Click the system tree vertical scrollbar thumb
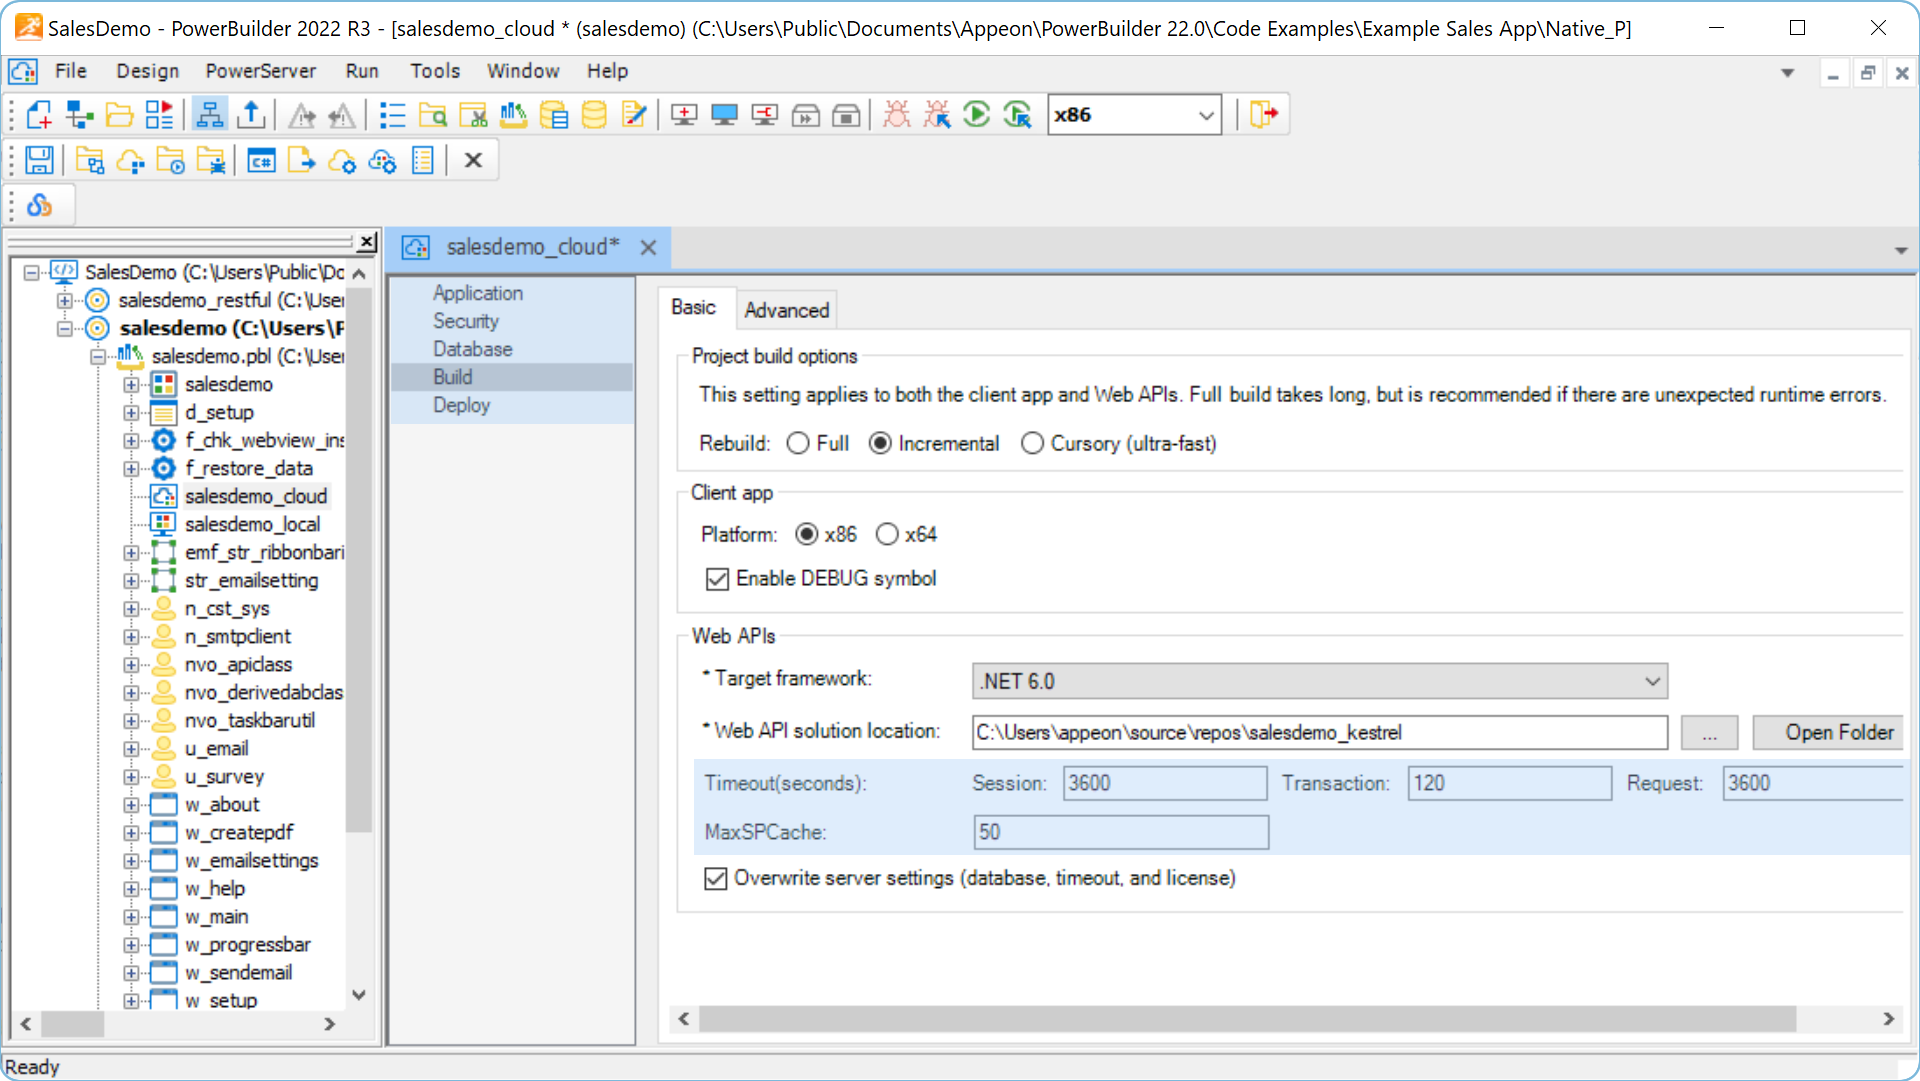This screenshot has height=1081, width=1920. pos(358,560)
